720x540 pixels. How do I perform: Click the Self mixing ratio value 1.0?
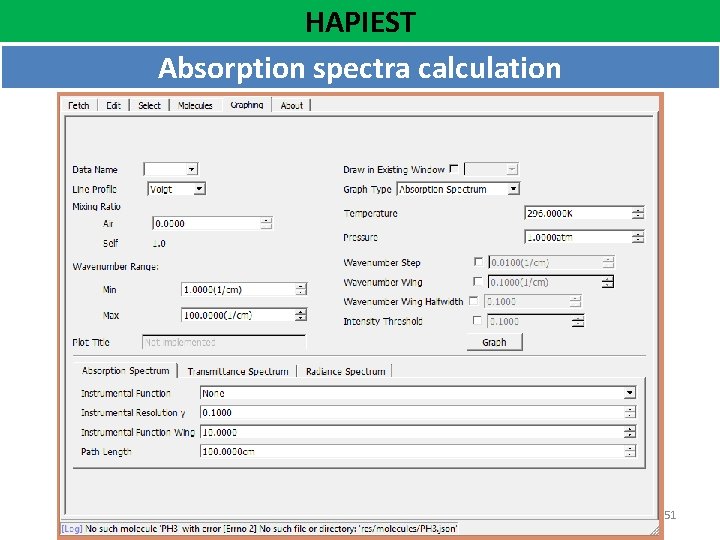pyautogui.click(x=159, y=243)
